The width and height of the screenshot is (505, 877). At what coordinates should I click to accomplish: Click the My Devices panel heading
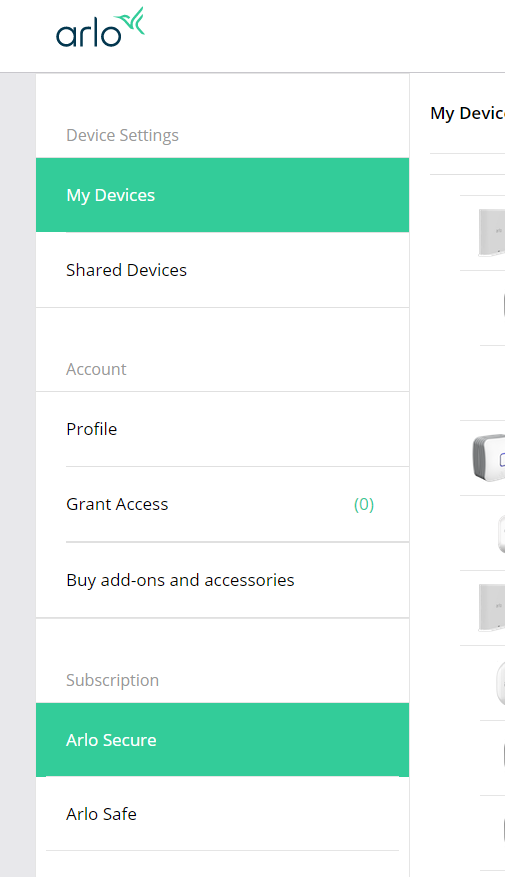[468, 113]
